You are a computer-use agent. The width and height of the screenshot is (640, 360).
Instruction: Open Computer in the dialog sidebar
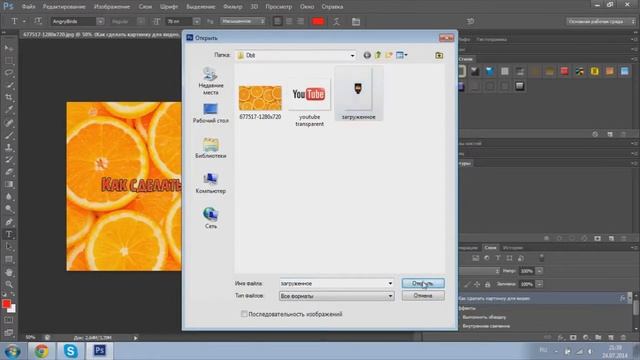pos(211,183)
